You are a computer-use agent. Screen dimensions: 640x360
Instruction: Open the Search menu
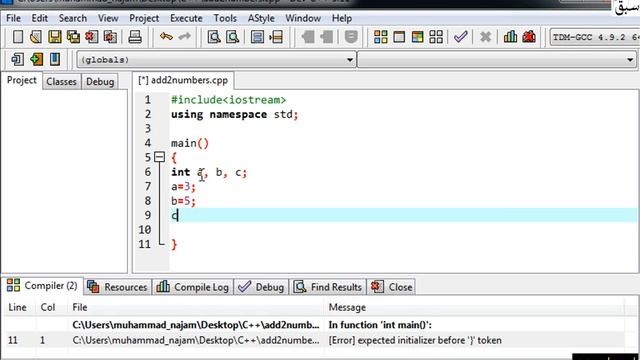73,18
